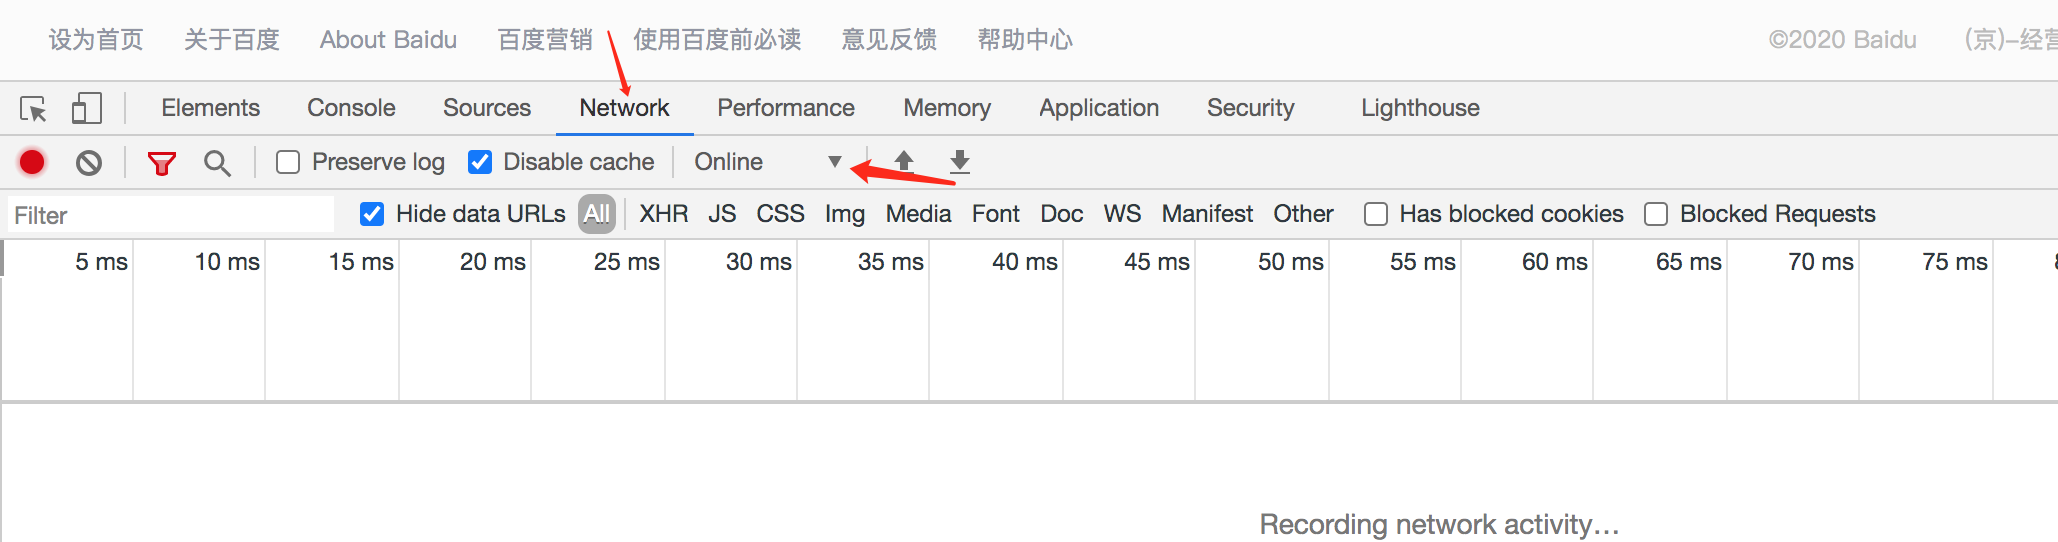Uncheck the Hide data URLs checkbox
2058x542 pixels.
pyautogui.click(x=372, y=214)
